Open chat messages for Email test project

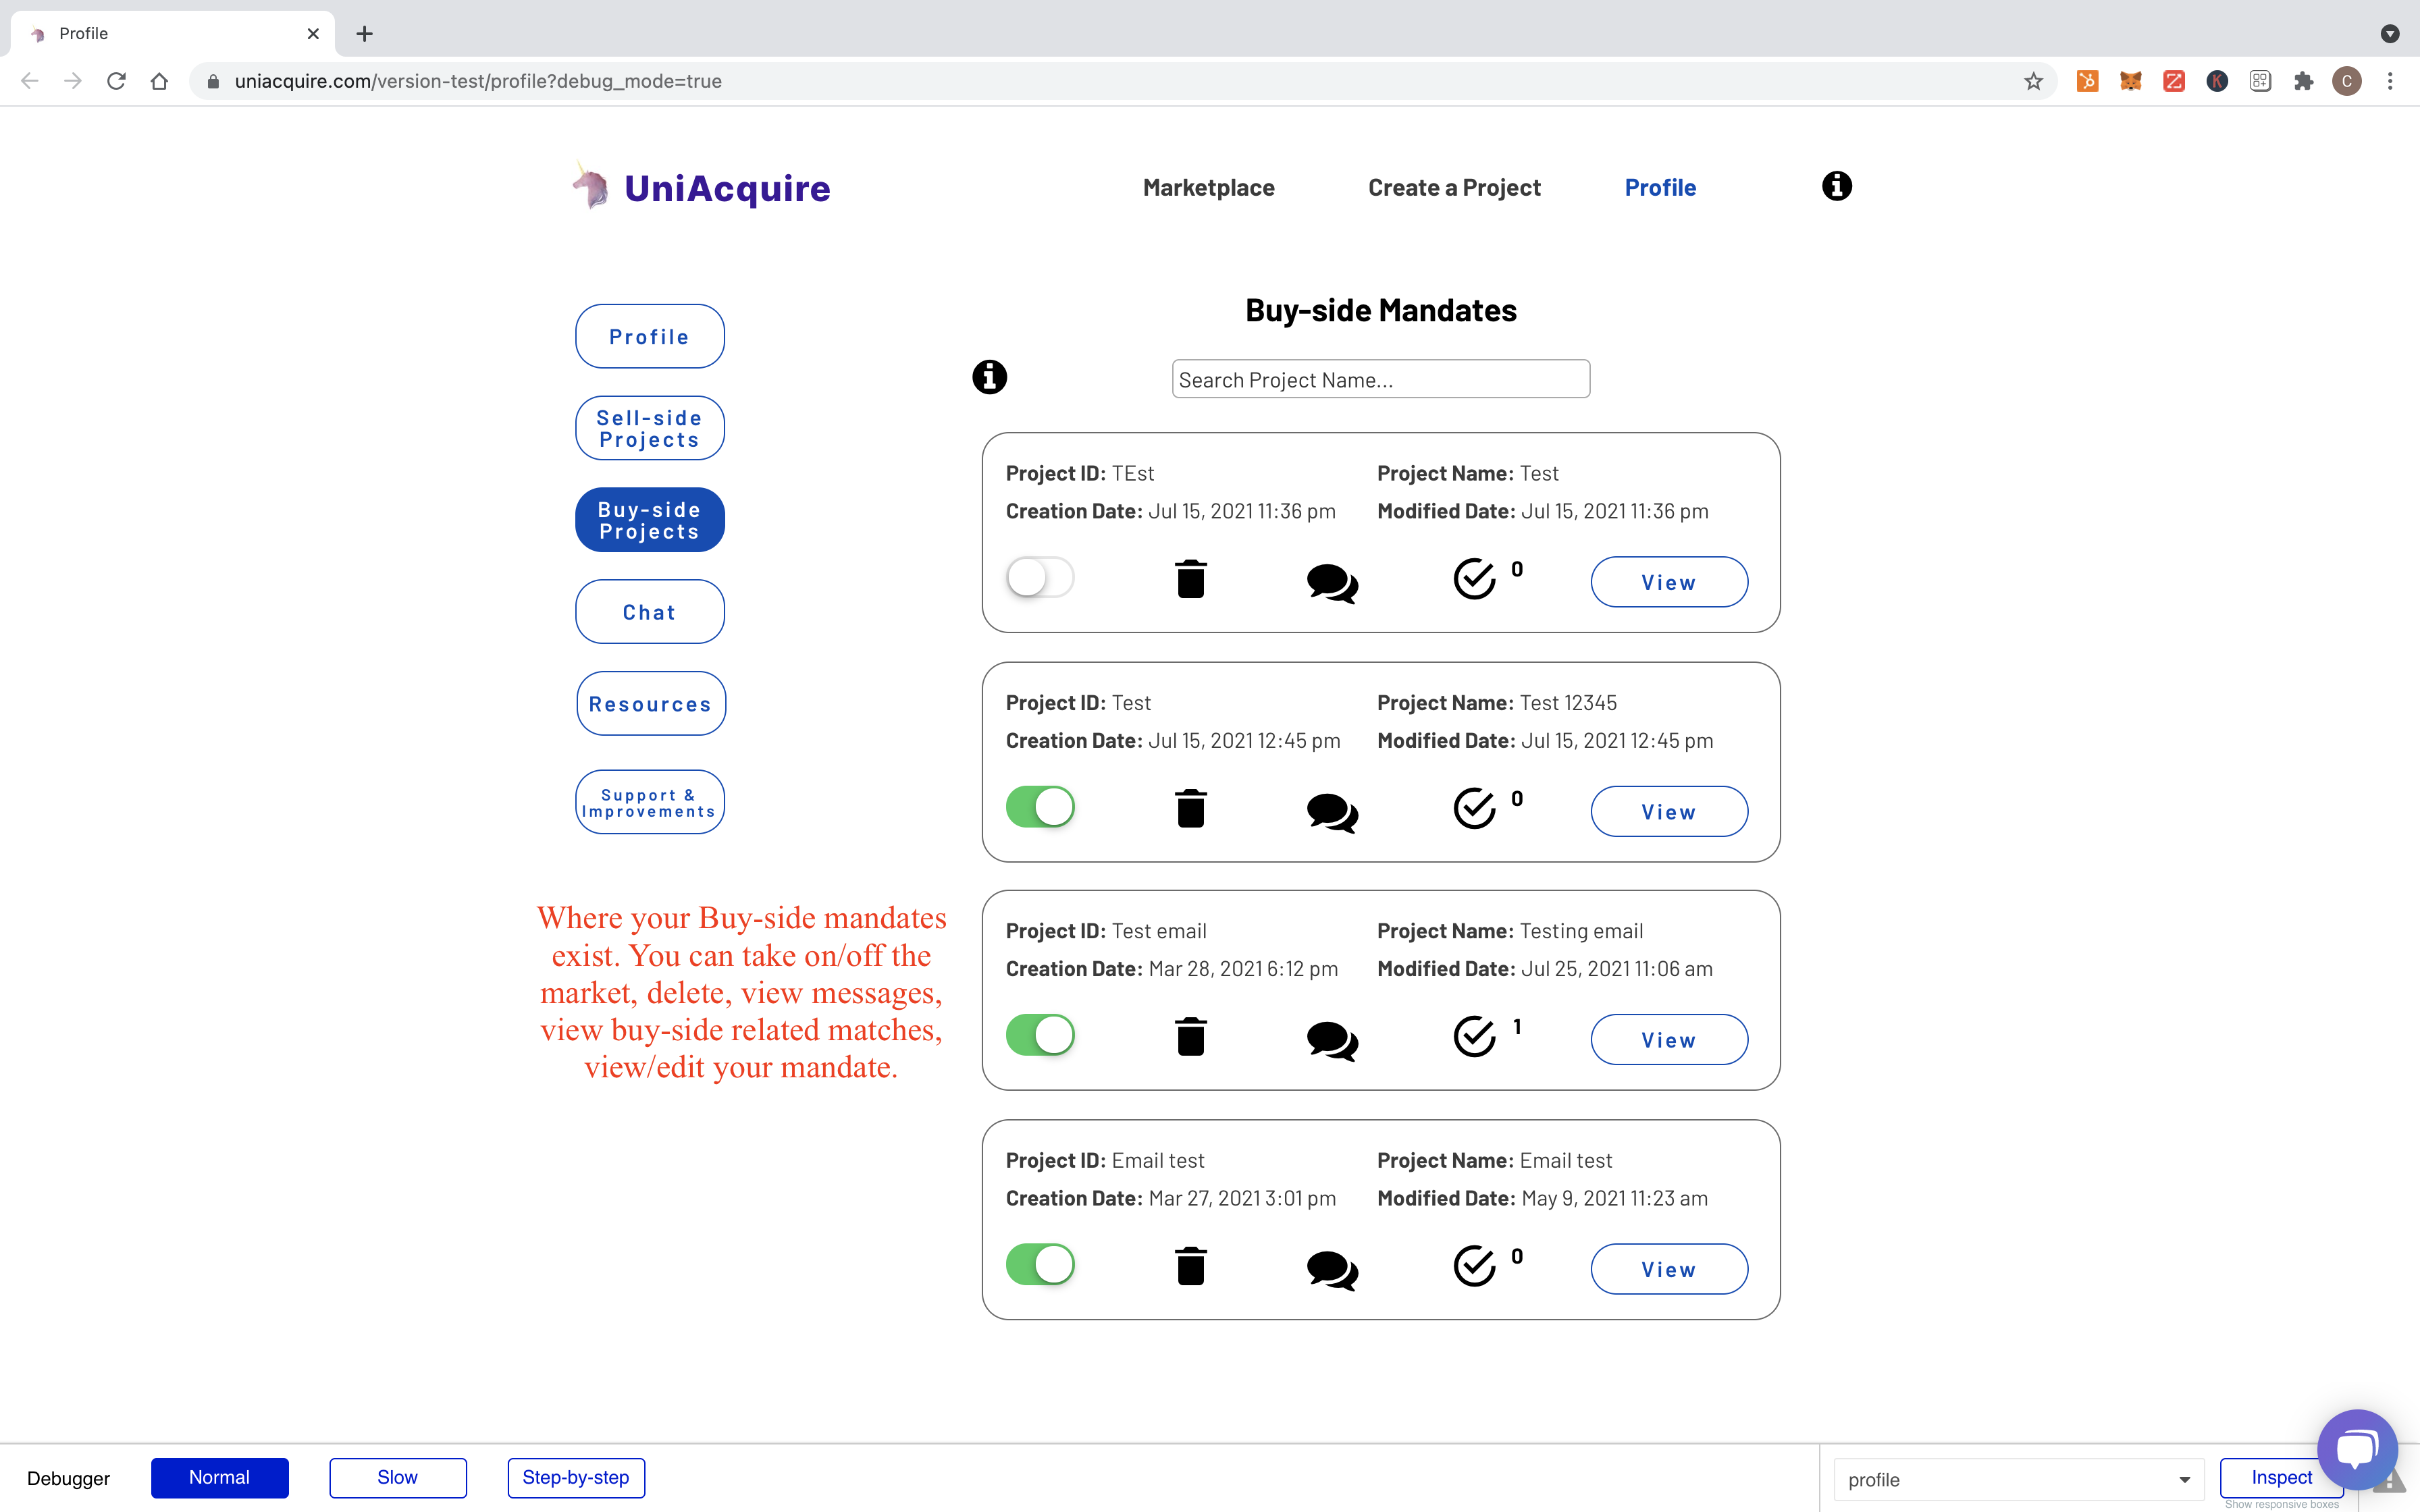point(1332,1270)
